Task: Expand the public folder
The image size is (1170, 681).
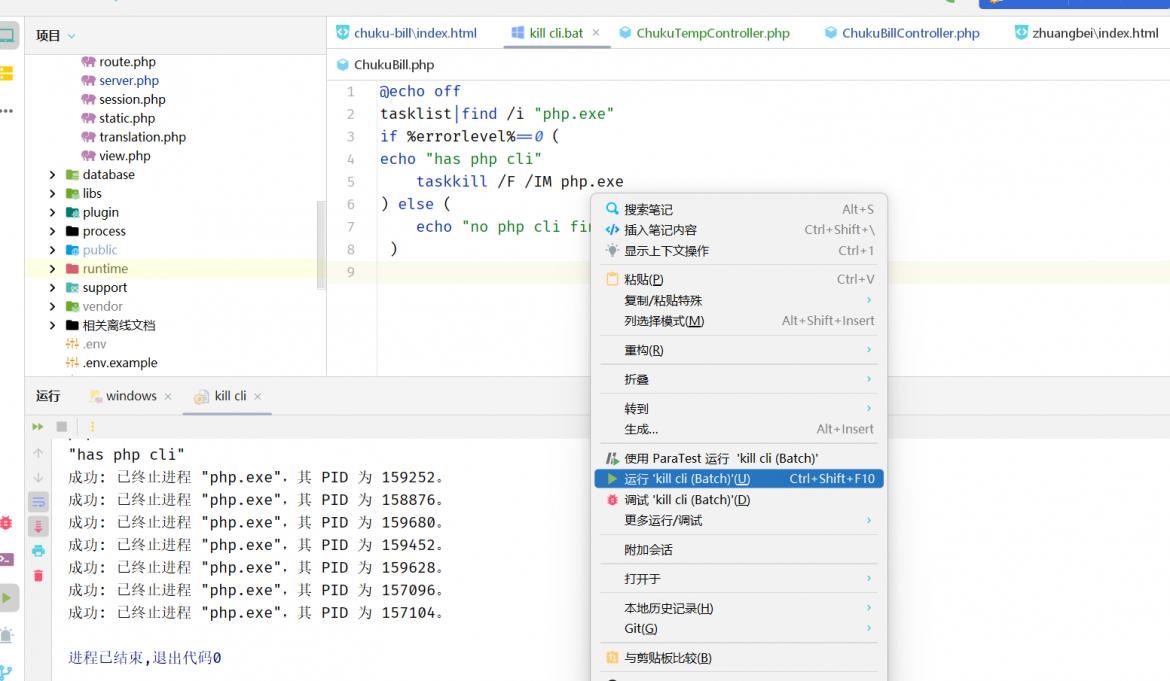Action: [52, 250]
